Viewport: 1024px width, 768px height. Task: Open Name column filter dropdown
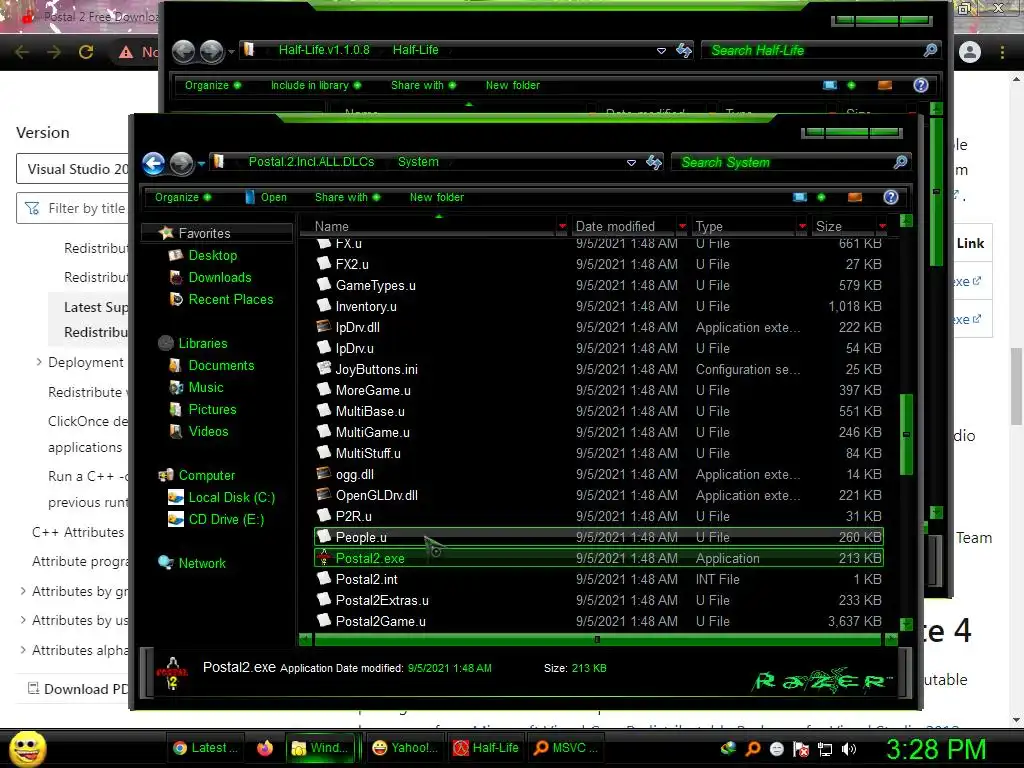click(x=562, y=227)
